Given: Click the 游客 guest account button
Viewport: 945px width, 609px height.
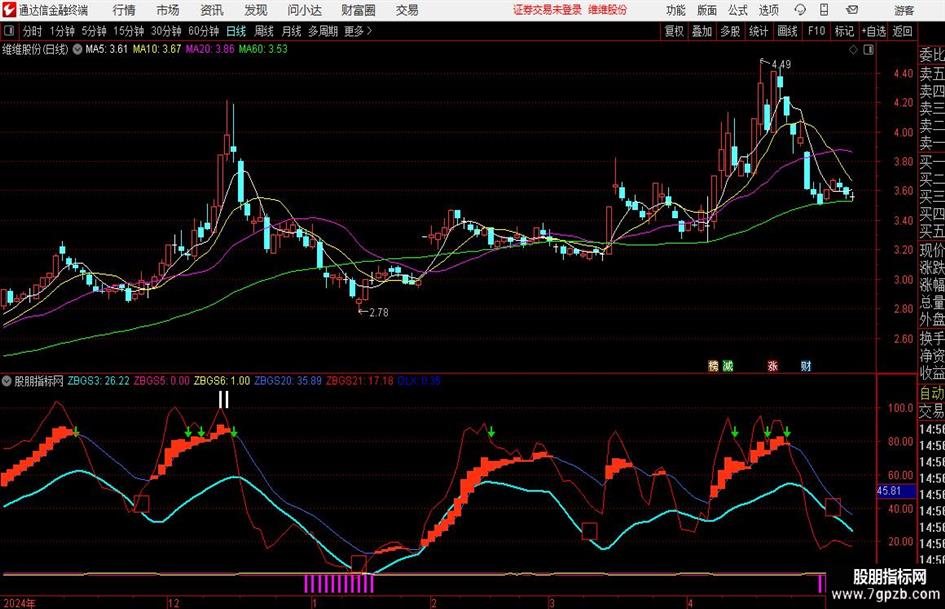Looking at the screenshot, I should (x=904, y=11).
